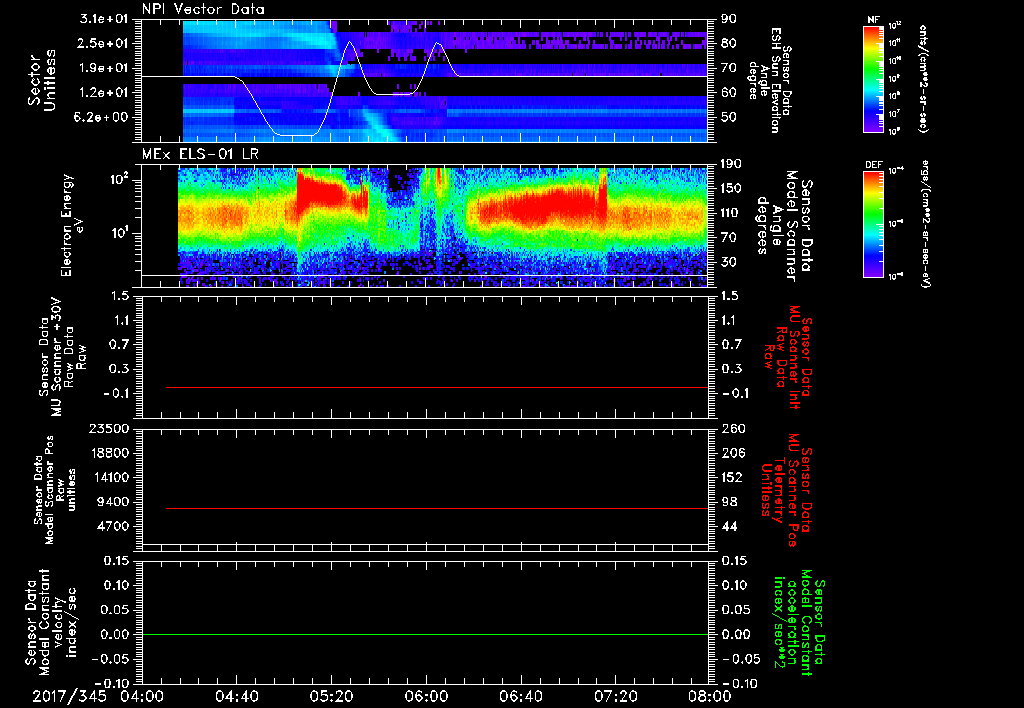This screenshot has height=708, width=1024.
Task: Click the "3.1e+01" sector tick label
Action: pos(104,19)
